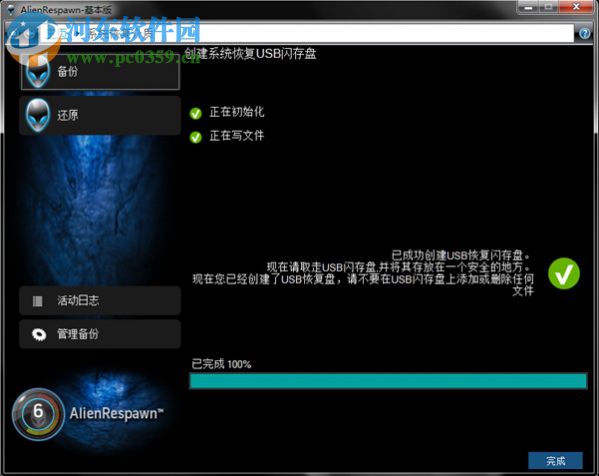The image size is (599, 476).
Task: Close the AlienRespawn window
Action: 576,7
